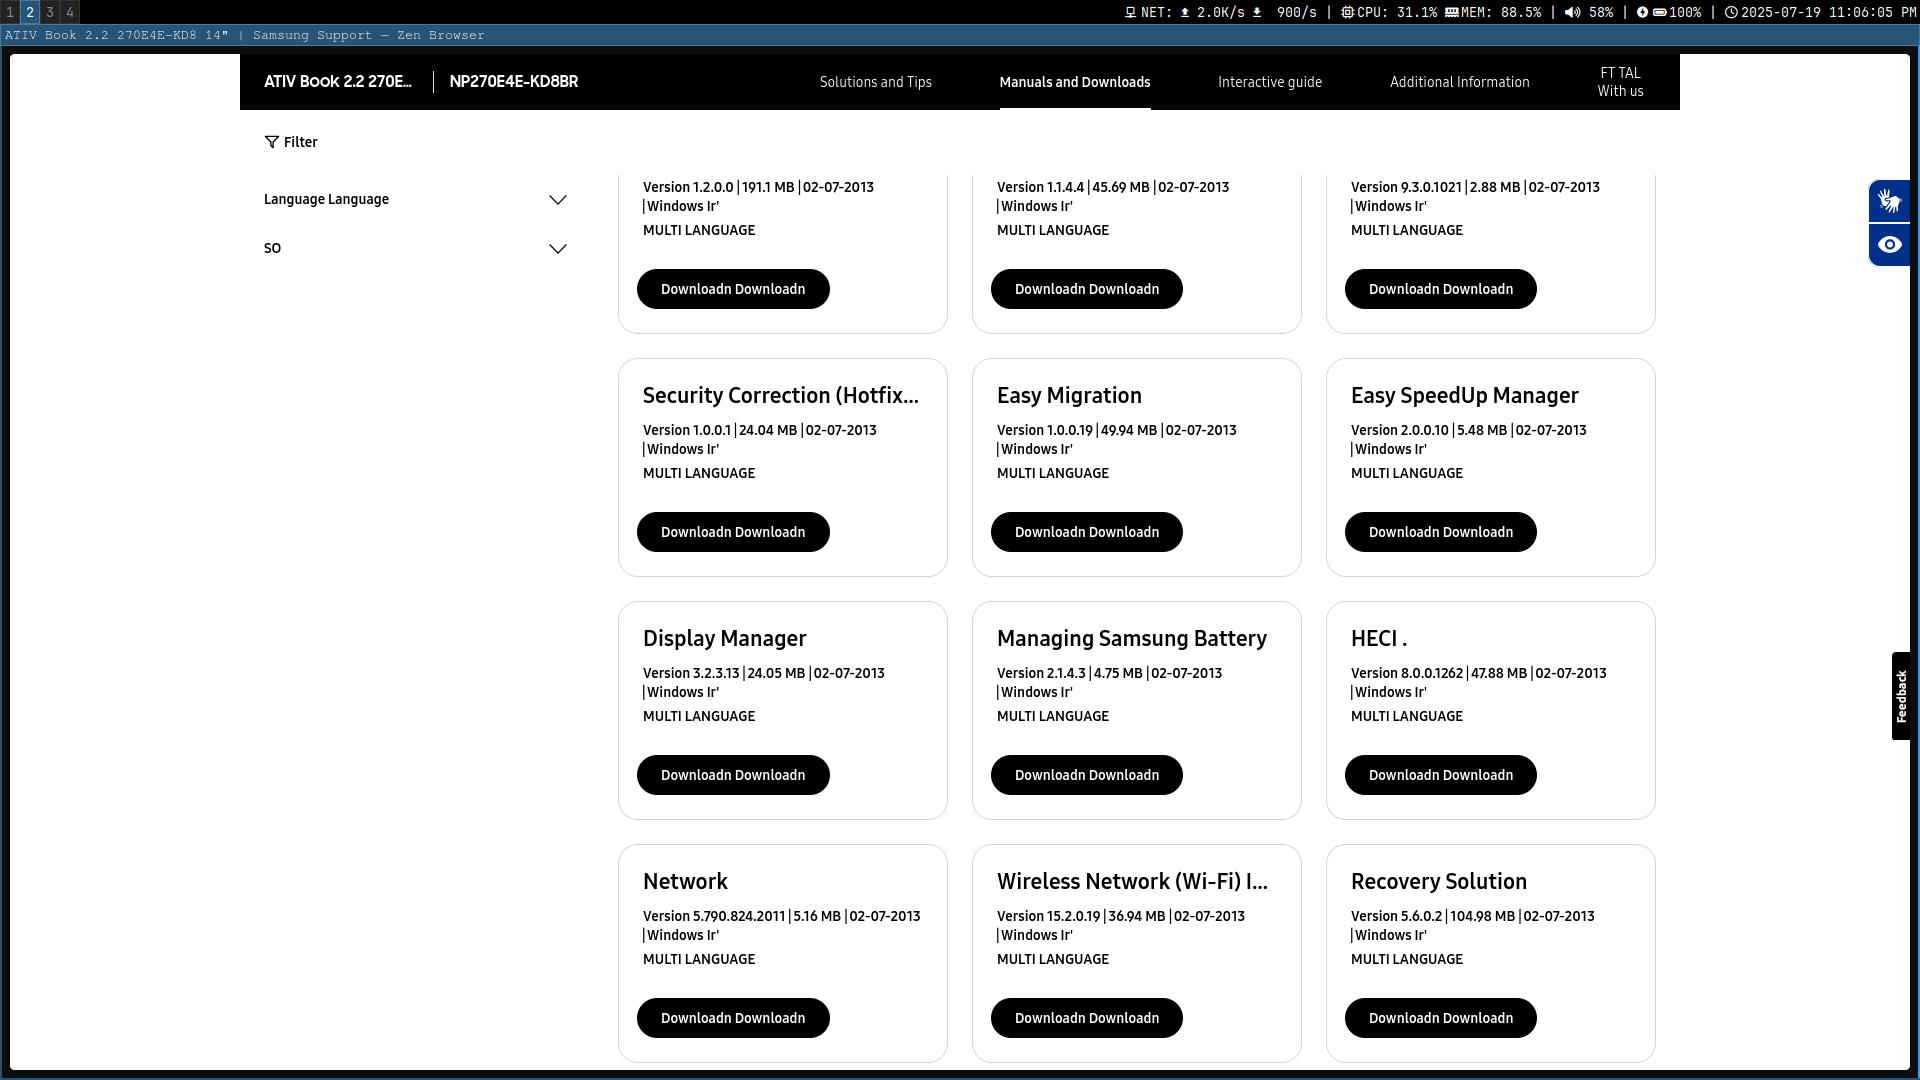This screenshot has width=1920, height=1080.
Task: Open the Interactive guide tab
Action: coord(1269,82)
